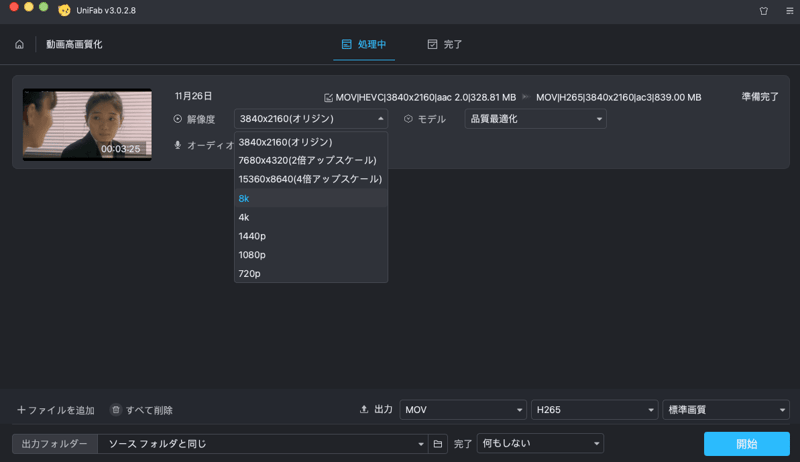This screenshot has width=800, height=462.
Task: Open the H265 codec dropdown
Action: (594, 409)
